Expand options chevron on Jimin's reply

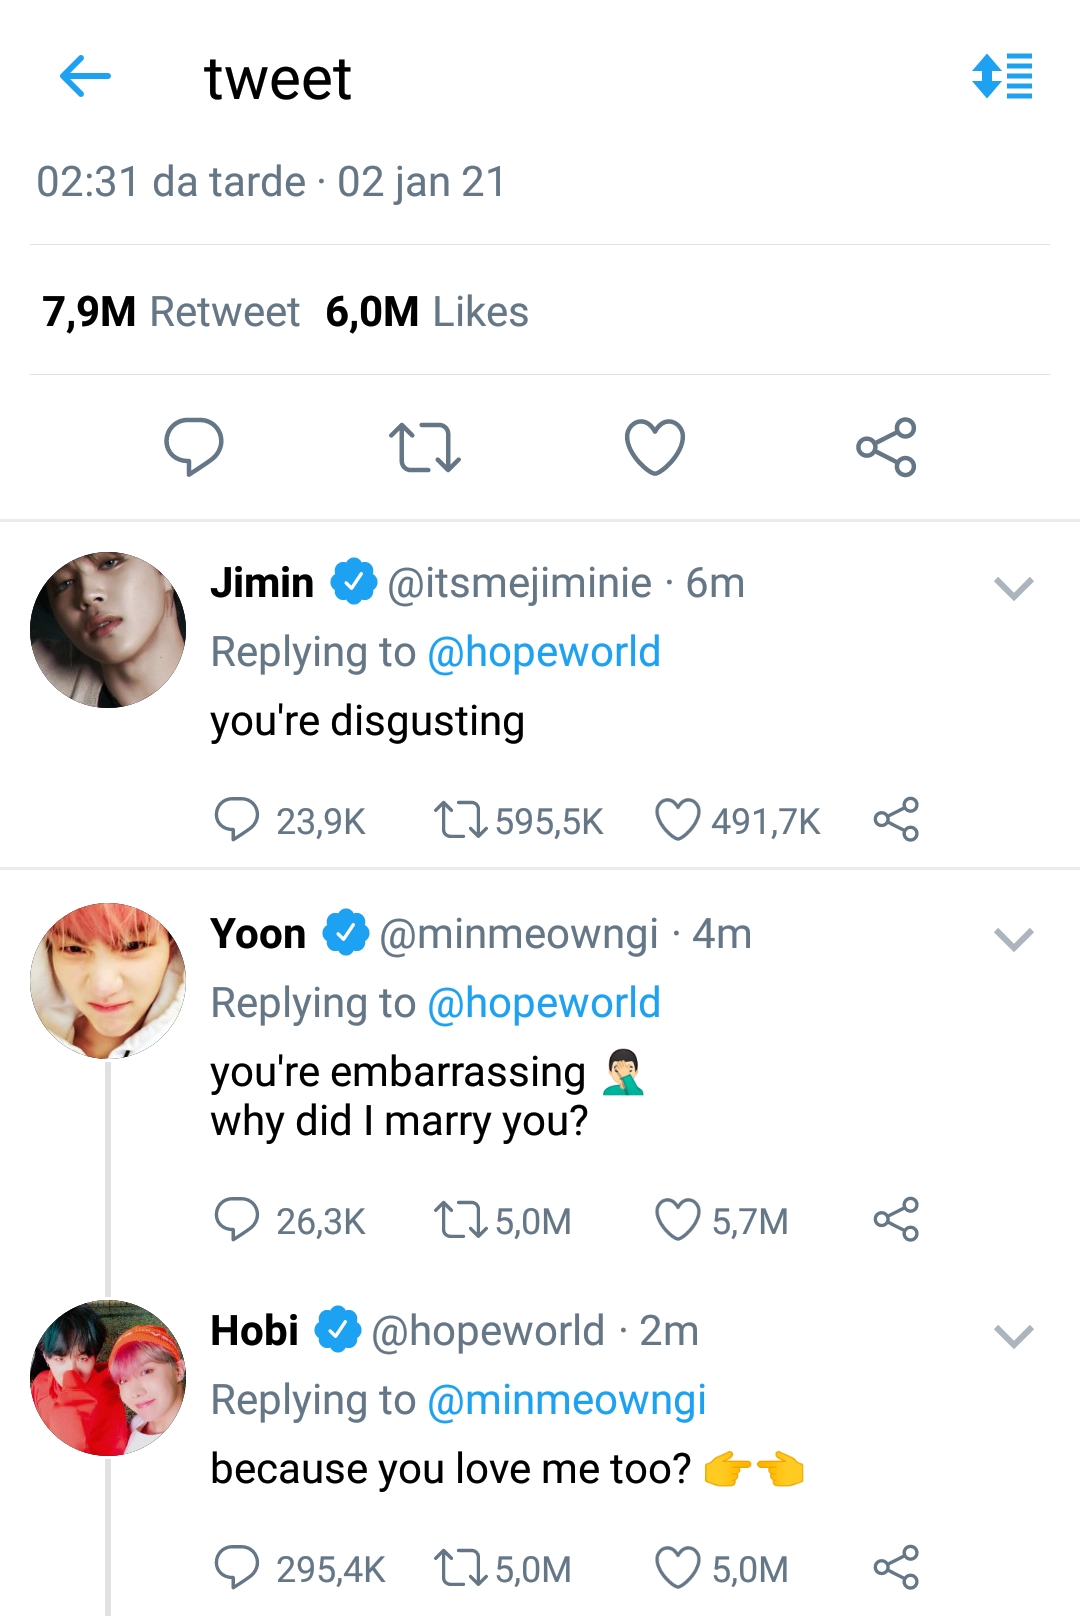coord(1013,588)
